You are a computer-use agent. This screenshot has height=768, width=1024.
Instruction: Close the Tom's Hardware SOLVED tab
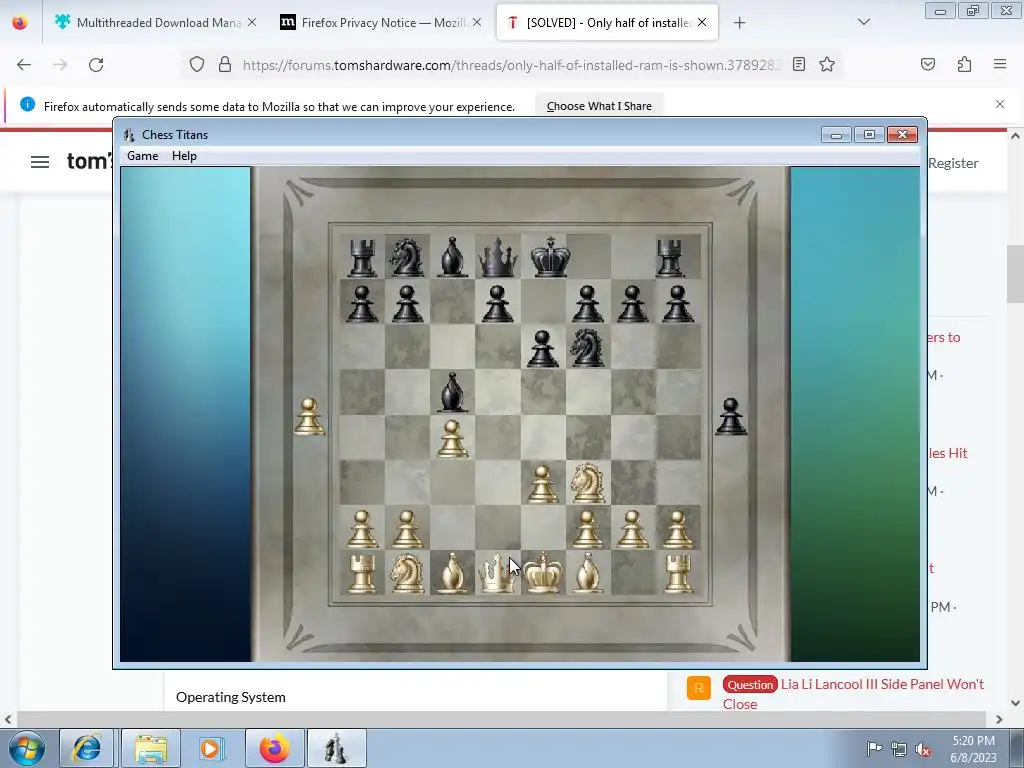702,22
